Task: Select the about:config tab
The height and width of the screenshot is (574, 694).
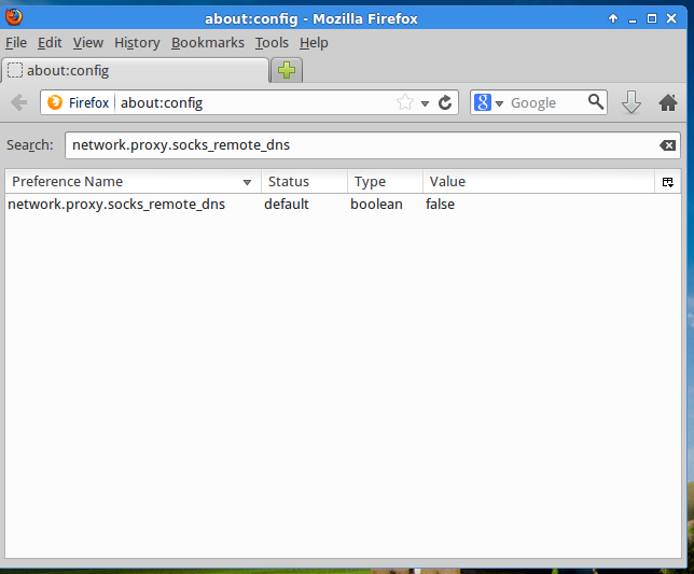Action: point(135,70)
